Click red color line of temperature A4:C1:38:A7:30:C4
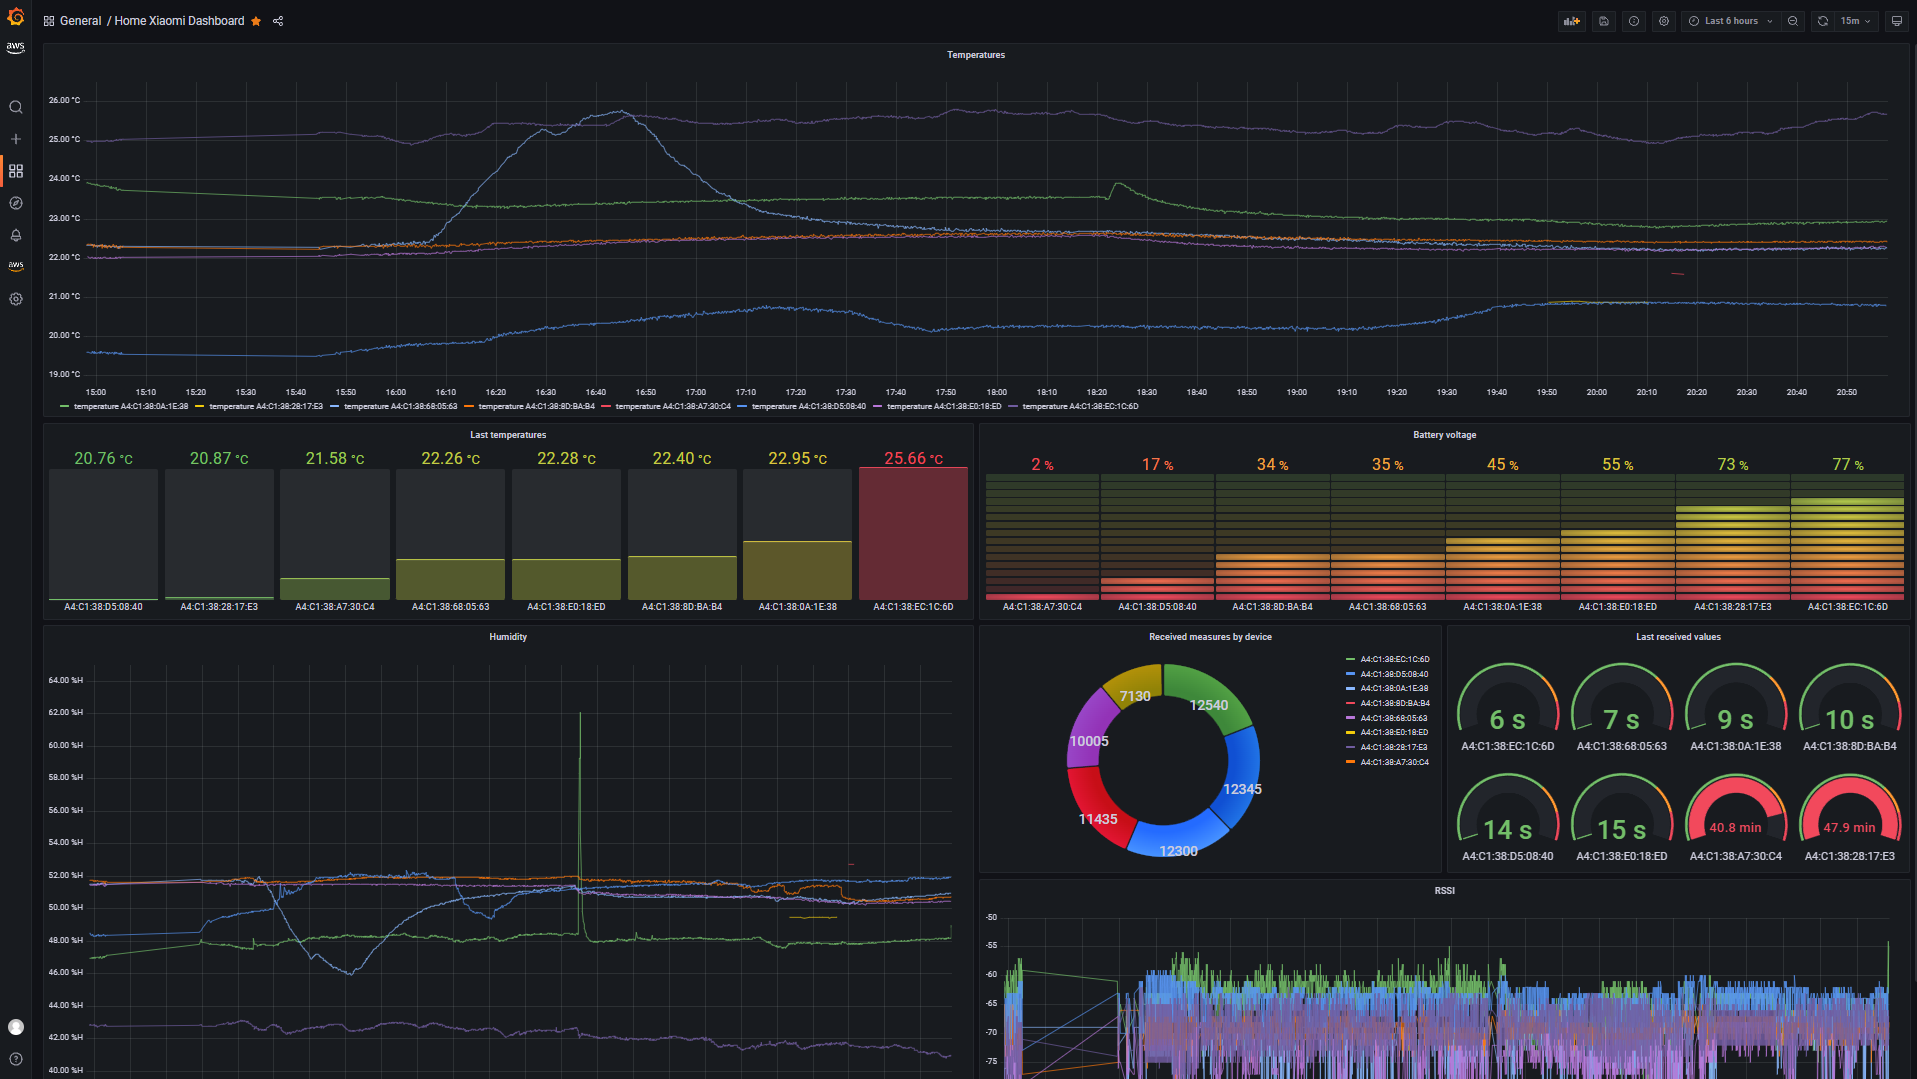Viewport: 1917px width, 1079px height. [606, 407]
